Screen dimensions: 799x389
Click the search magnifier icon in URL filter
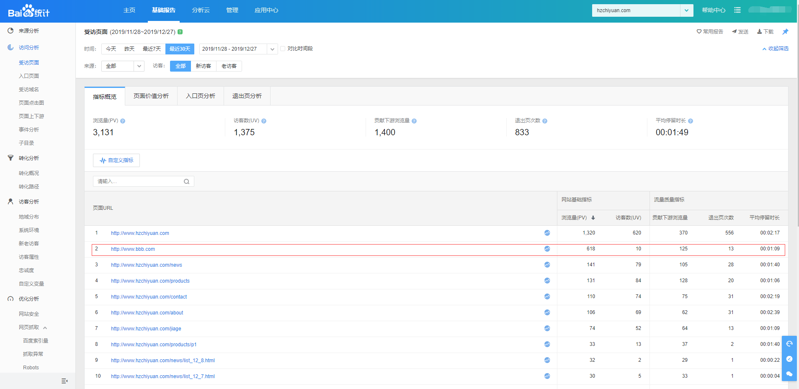187,181
